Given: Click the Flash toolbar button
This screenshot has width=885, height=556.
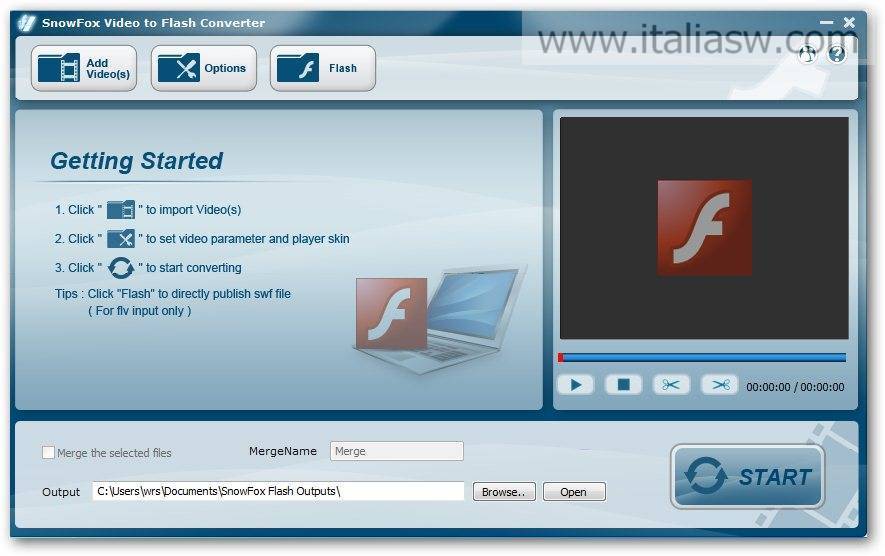Looking at the screenshot, I should point(323,68).
